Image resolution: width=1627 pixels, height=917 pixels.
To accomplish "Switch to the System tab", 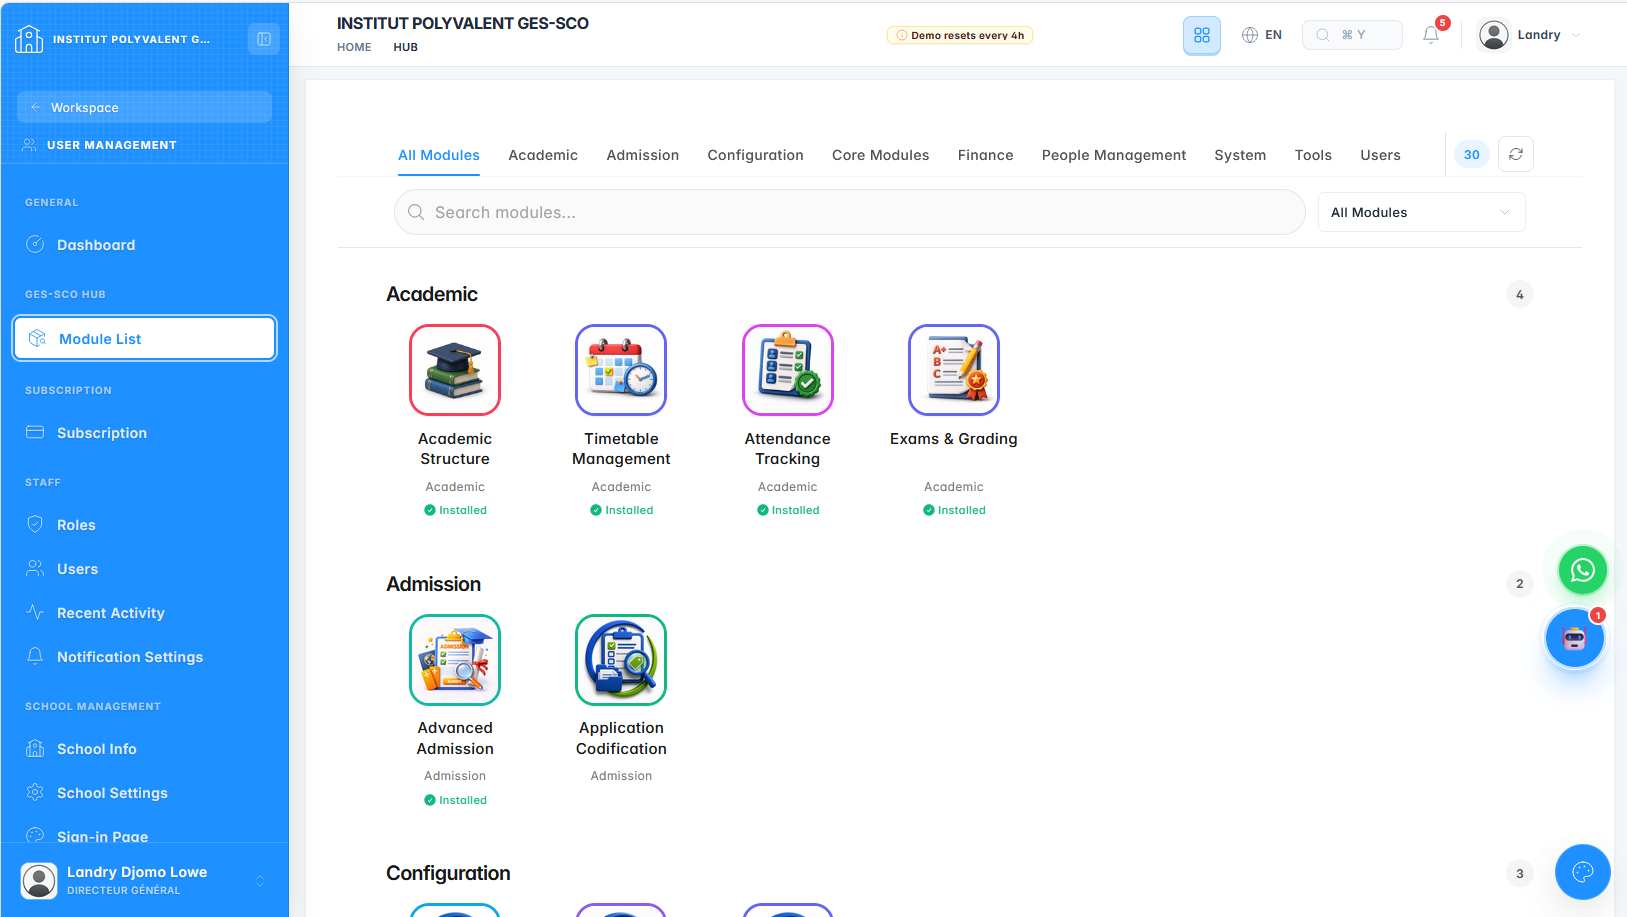I will click(1240, 155).
